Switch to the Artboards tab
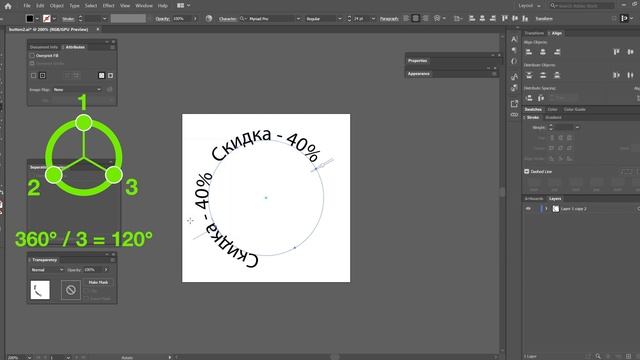 (534, 199)
